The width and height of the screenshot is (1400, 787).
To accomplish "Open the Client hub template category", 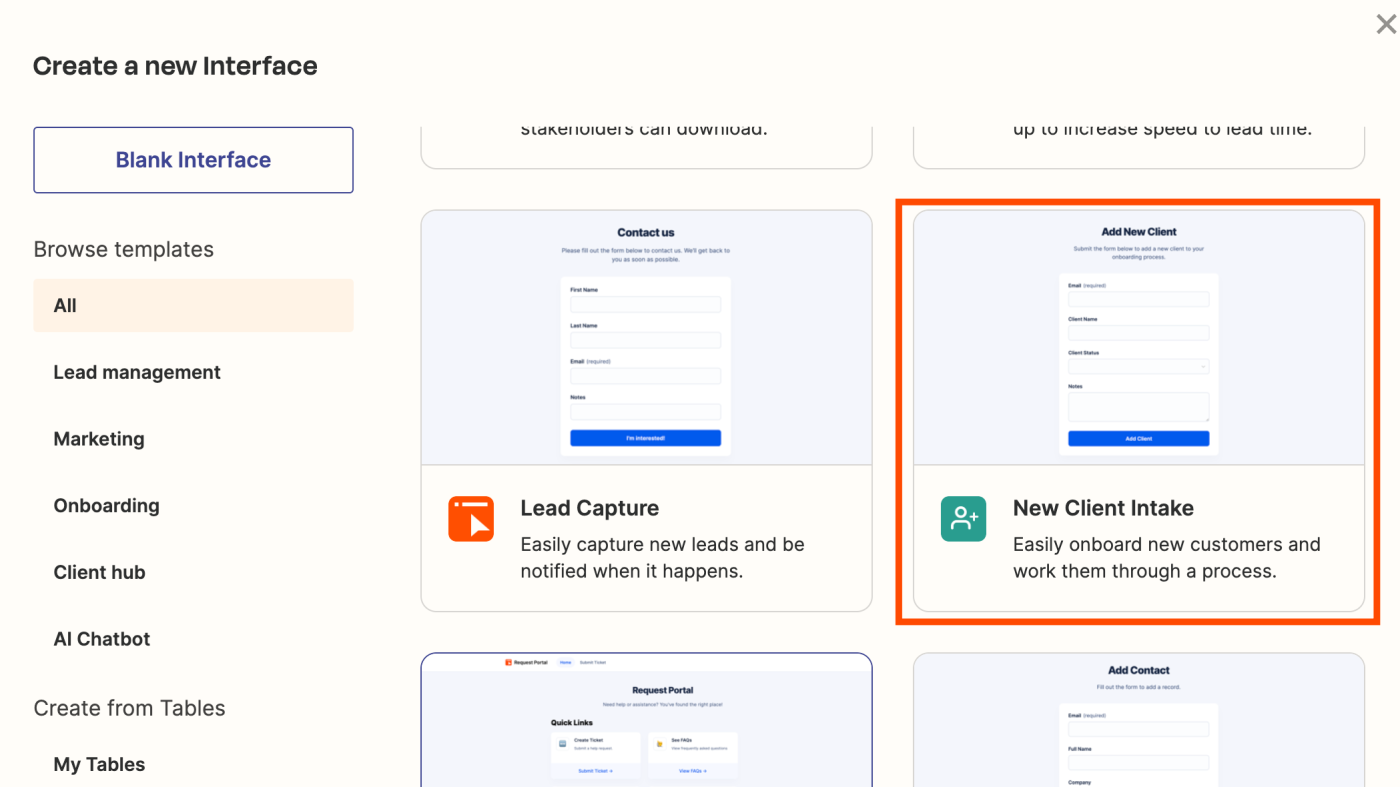I will pyautogui.click(x=99, y=572).
